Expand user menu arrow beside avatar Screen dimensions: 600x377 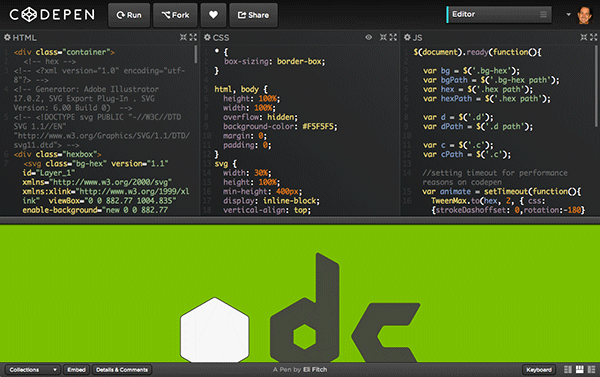568,15
